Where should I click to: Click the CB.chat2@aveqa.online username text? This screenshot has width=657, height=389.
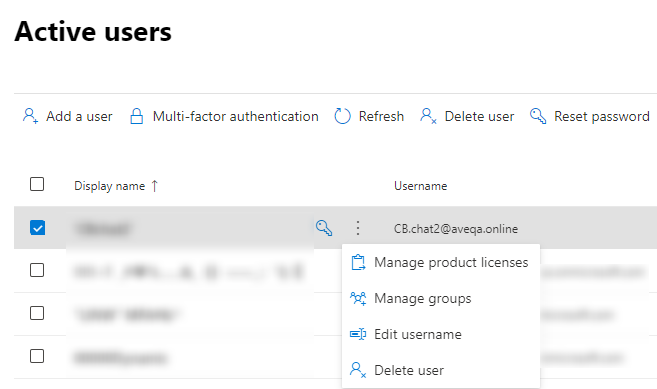tap(456, 228)
